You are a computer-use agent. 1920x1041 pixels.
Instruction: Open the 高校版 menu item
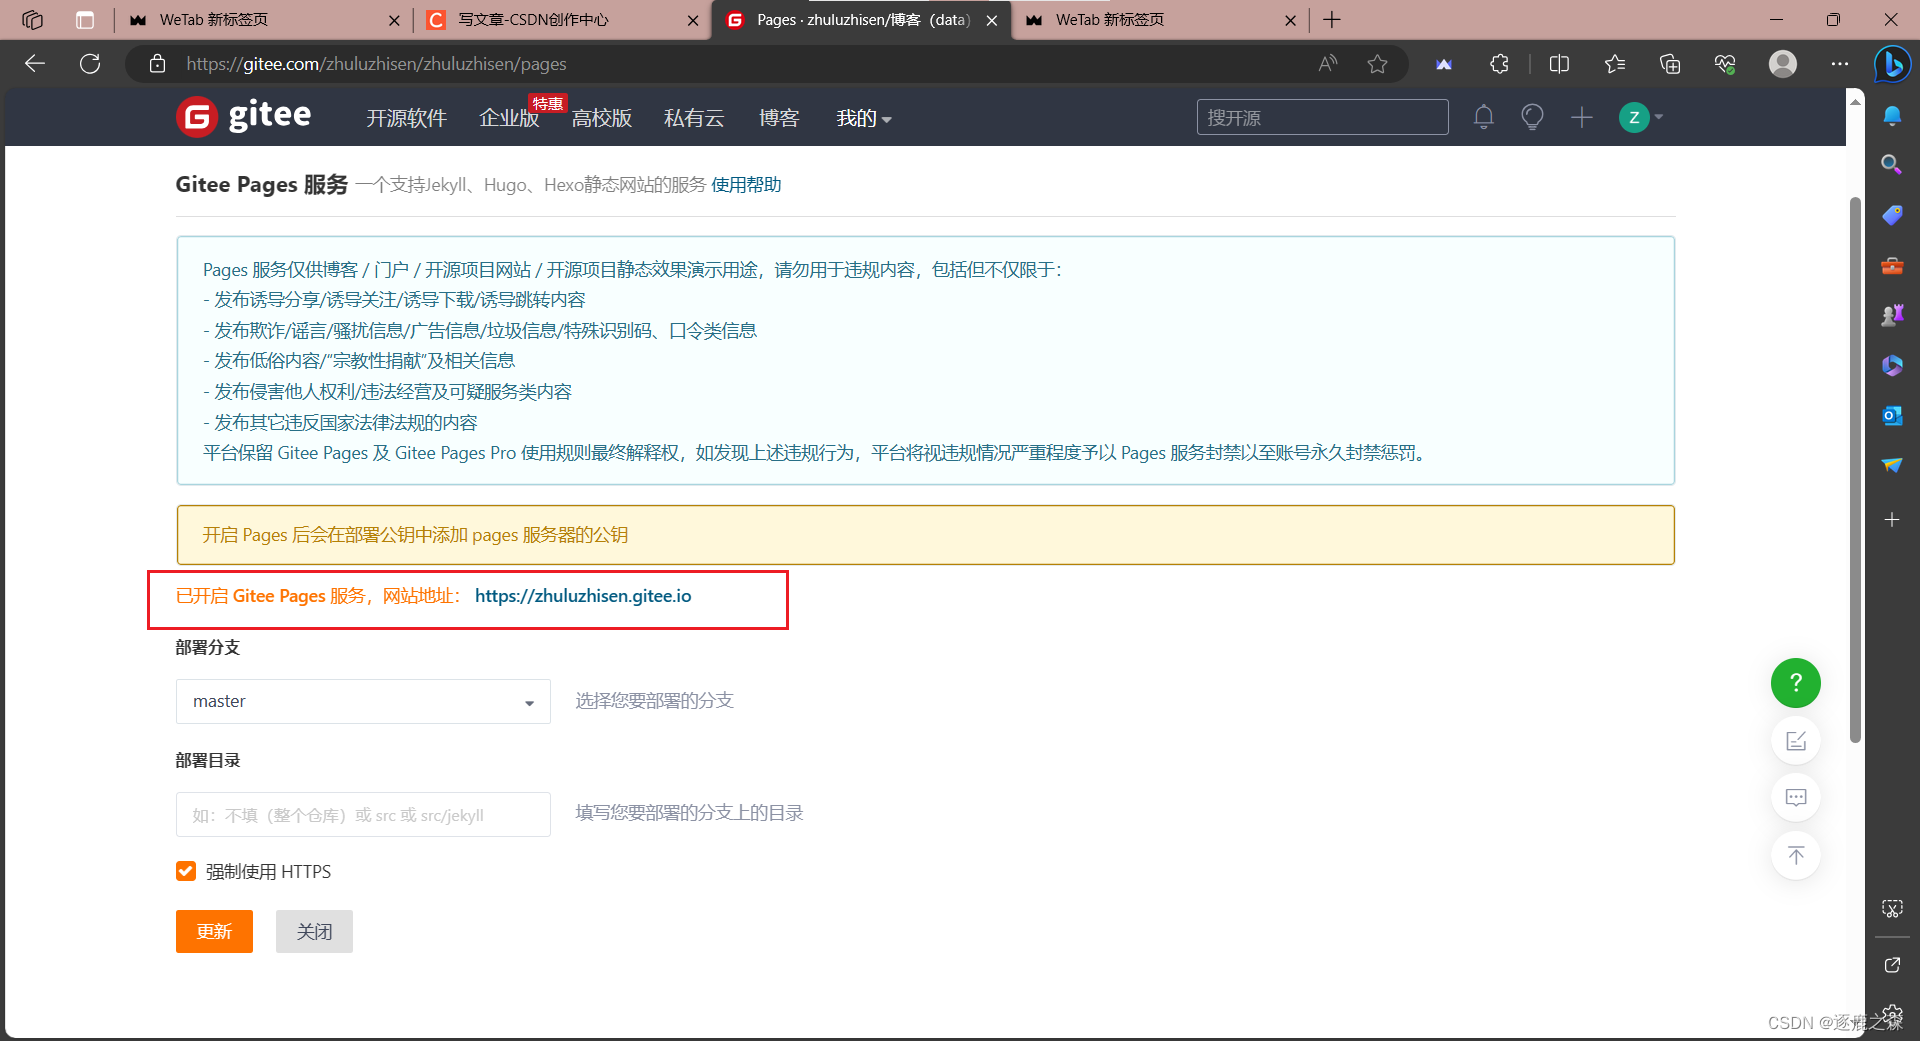pos(601,118)
